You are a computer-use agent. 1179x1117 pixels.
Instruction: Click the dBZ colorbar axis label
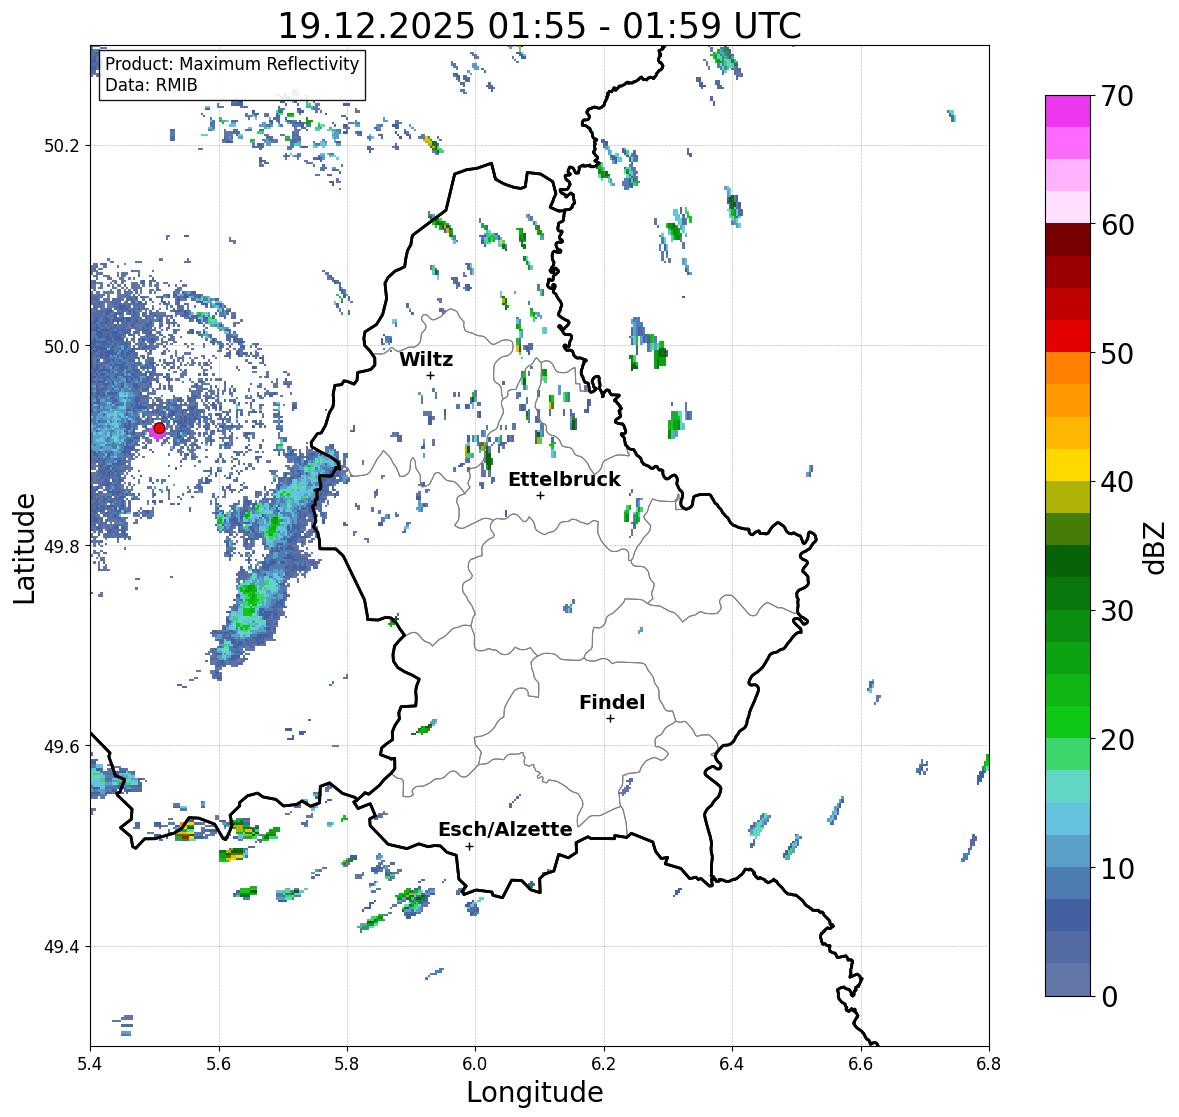1156,547
